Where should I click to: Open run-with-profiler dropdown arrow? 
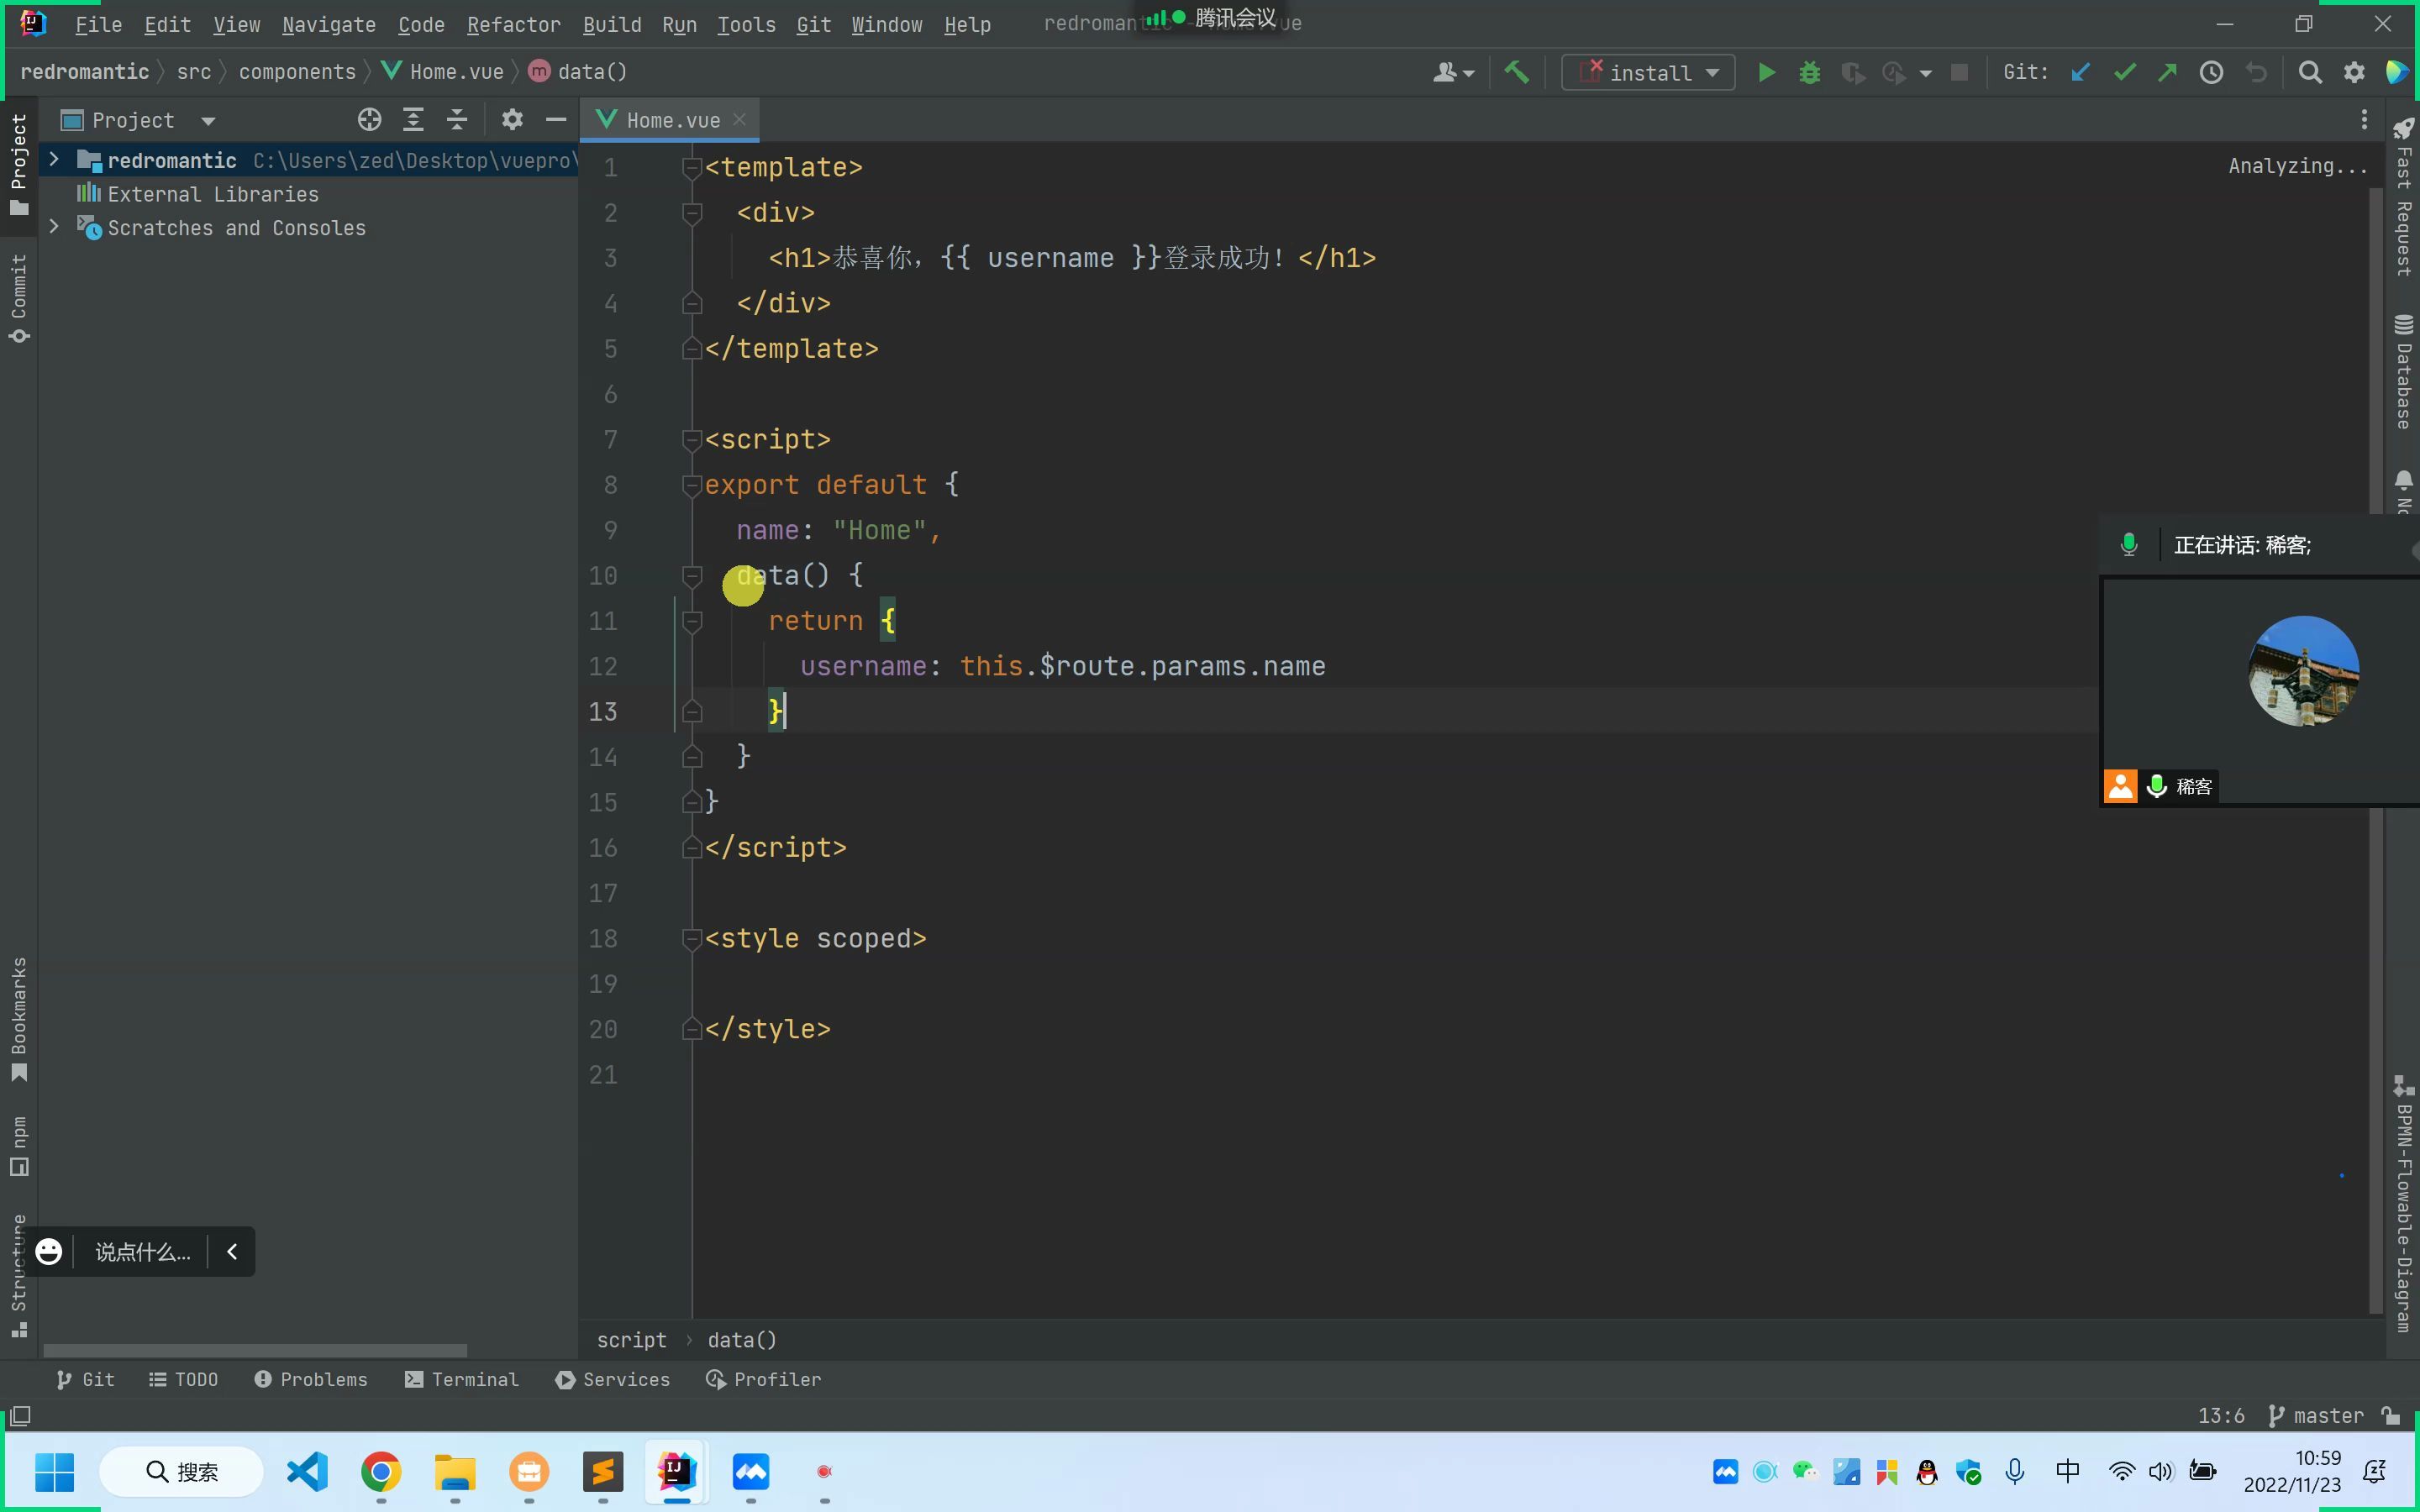[1925, 73]
